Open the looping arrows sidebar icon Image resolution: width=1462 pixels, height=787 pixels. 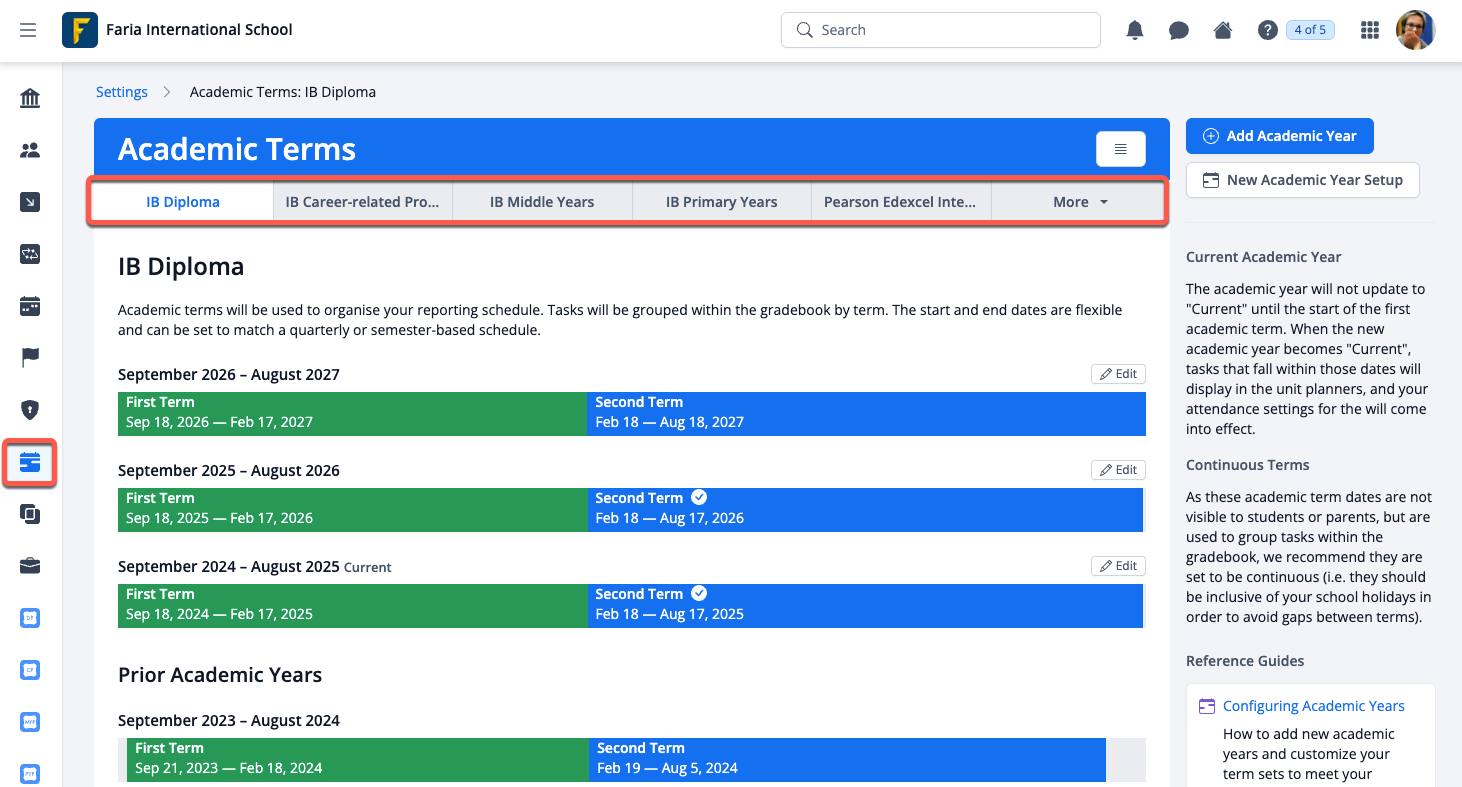pos(30,254)
